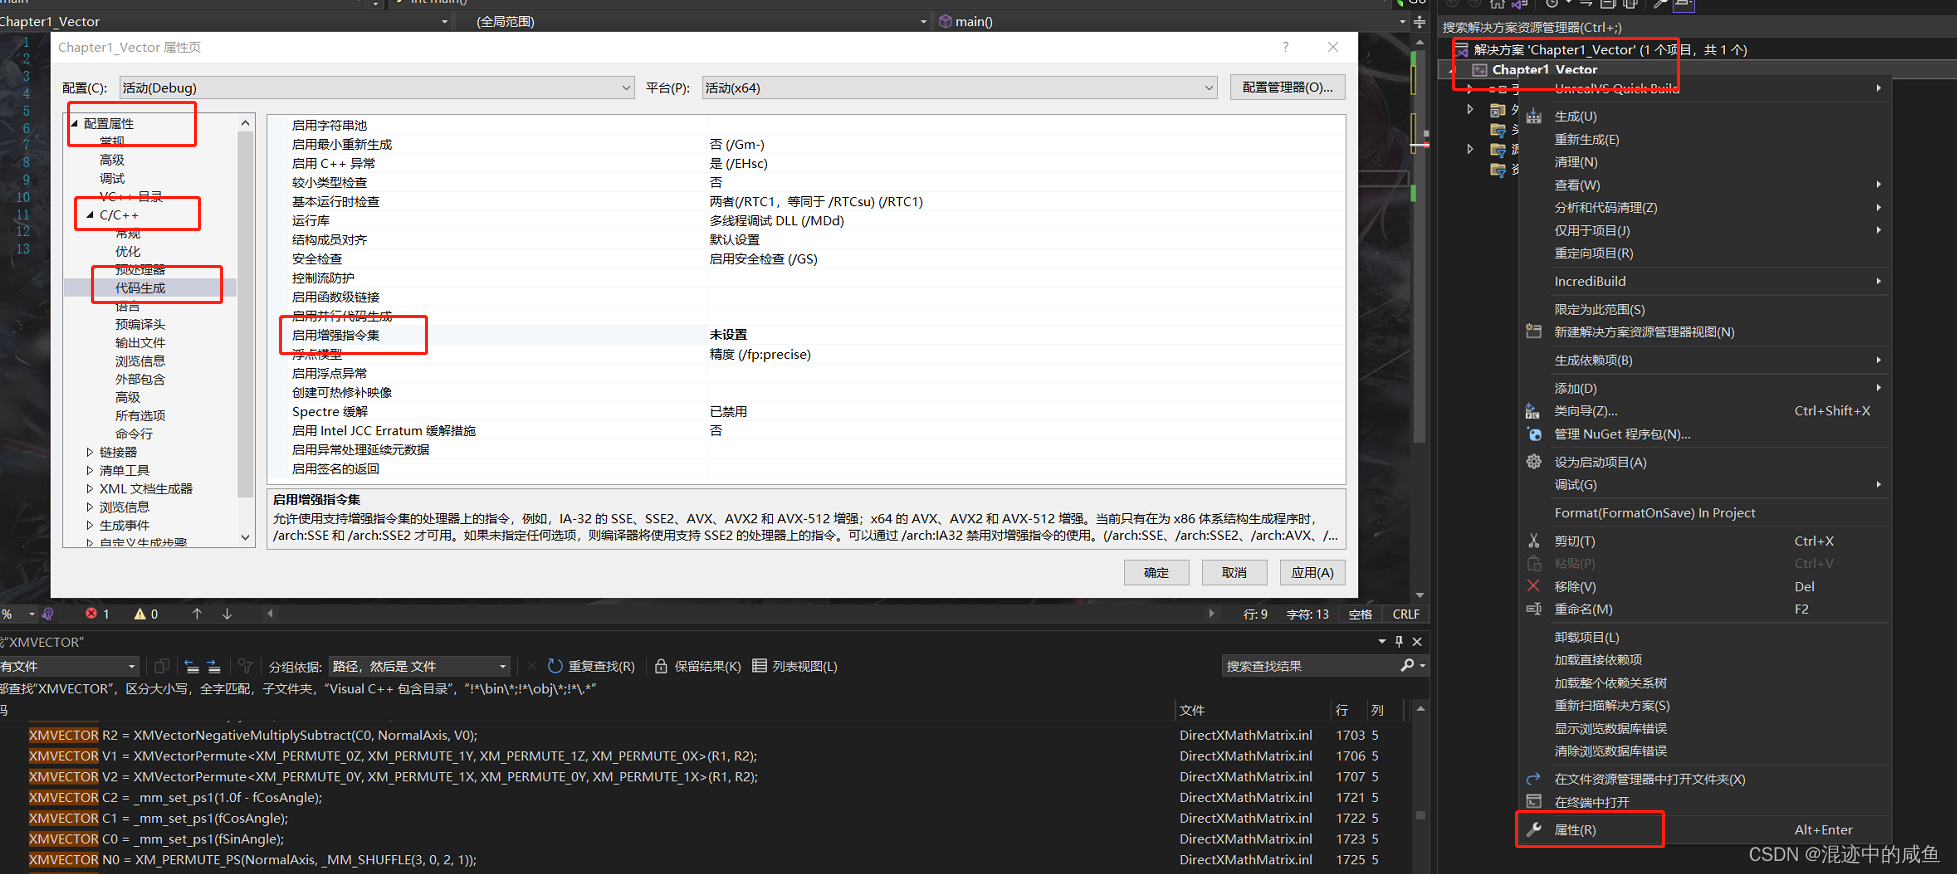Viewport: 1957px width, 874px height.
Task: Open the IncrediBuild submenu
Action: coord(1705,281)
